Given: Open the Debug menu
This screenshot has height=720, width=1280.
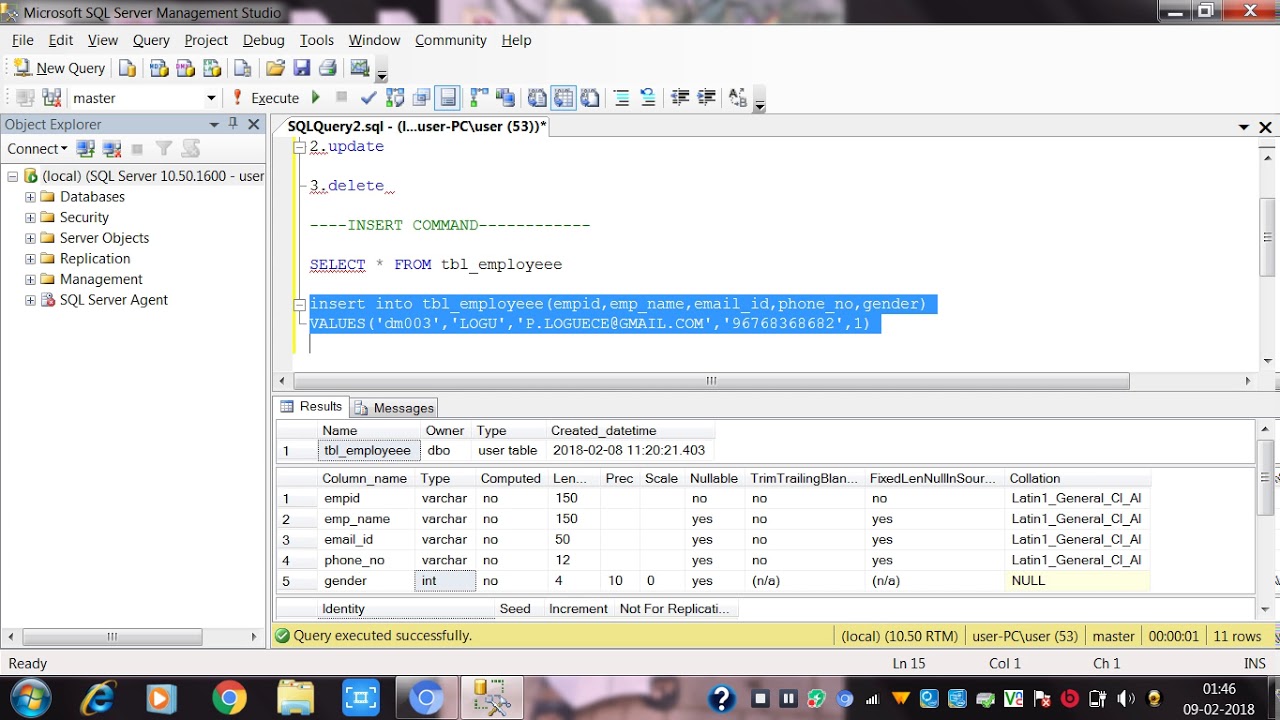Looking at the screenshot, I should coord(264,40).
